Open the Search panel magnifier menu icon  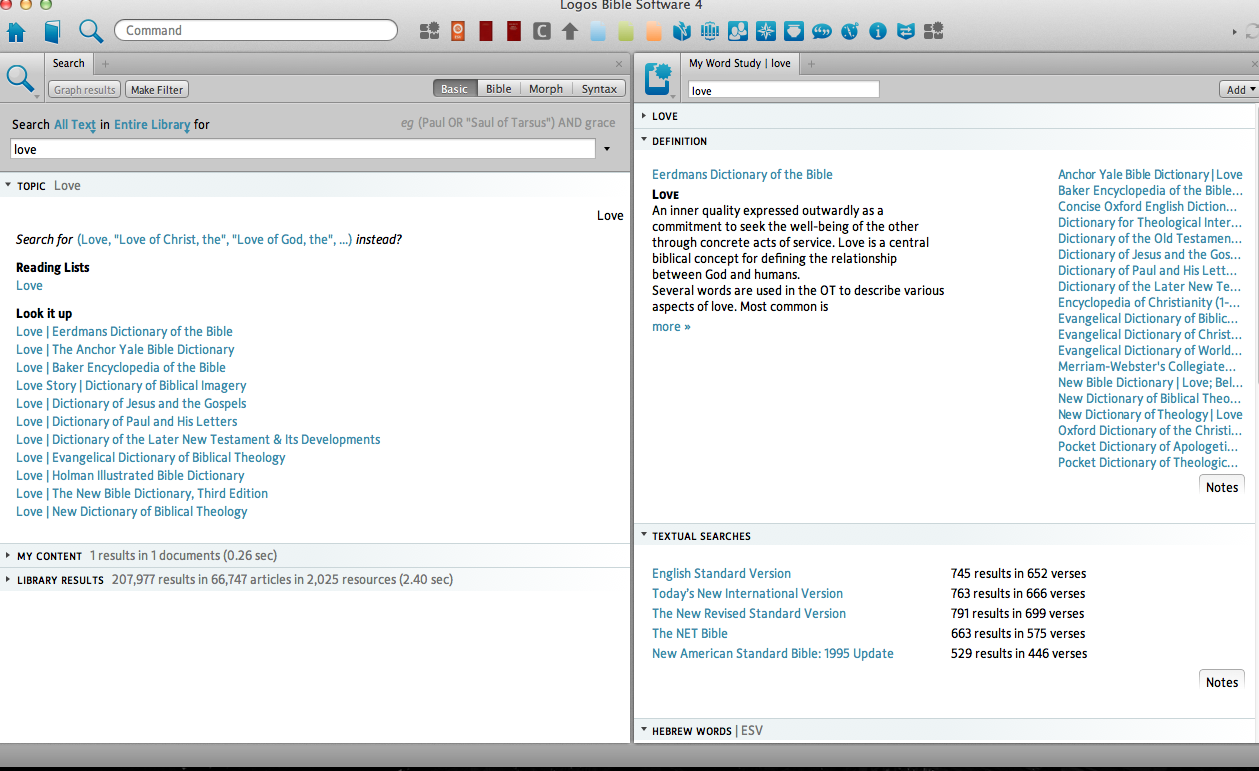pos(21,79)
